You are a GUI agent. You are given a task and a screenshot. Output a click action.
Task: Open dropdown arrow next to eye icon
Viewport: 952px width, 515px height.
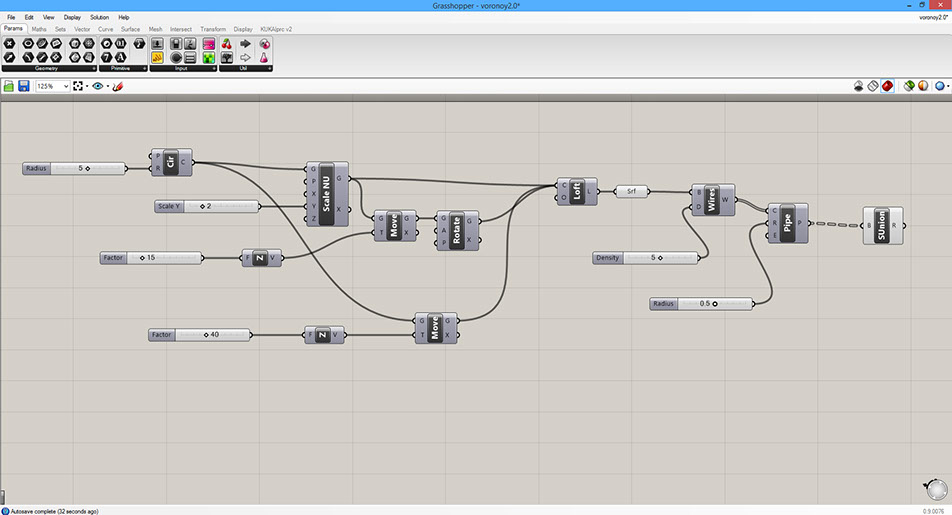pyautogui.click(x=107, y=86)
